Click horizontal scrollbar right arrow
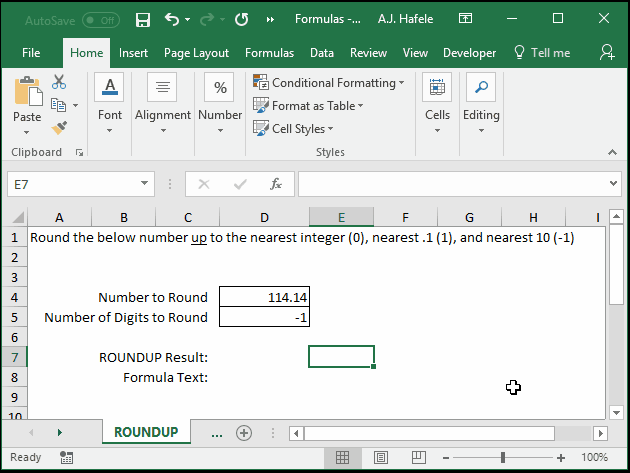 click(601, 433)
